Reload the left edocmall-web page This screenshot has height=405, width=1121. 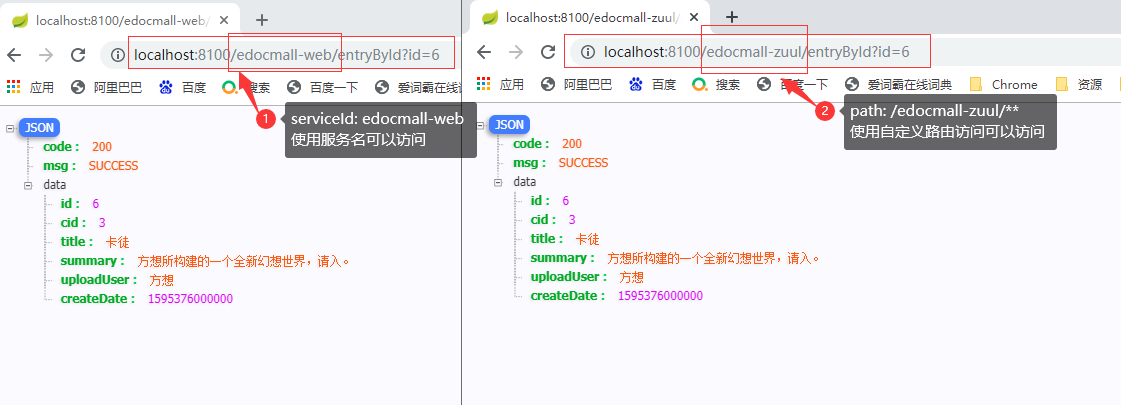(x=78, y=54)
